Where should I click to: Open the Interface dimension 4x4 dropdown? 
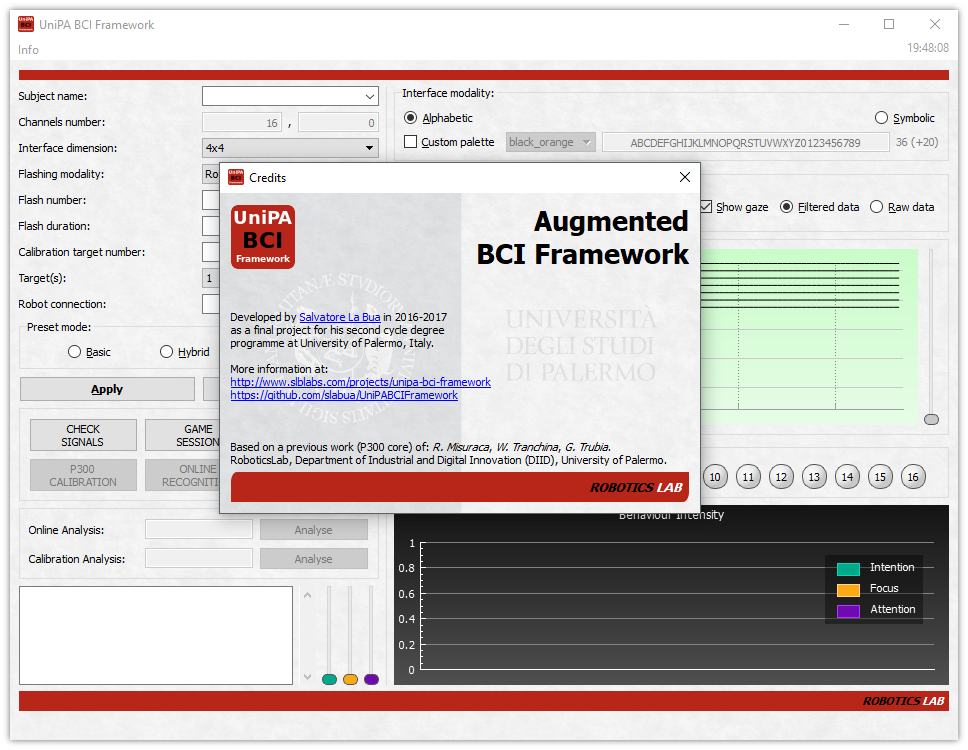[x=290, y=148]
